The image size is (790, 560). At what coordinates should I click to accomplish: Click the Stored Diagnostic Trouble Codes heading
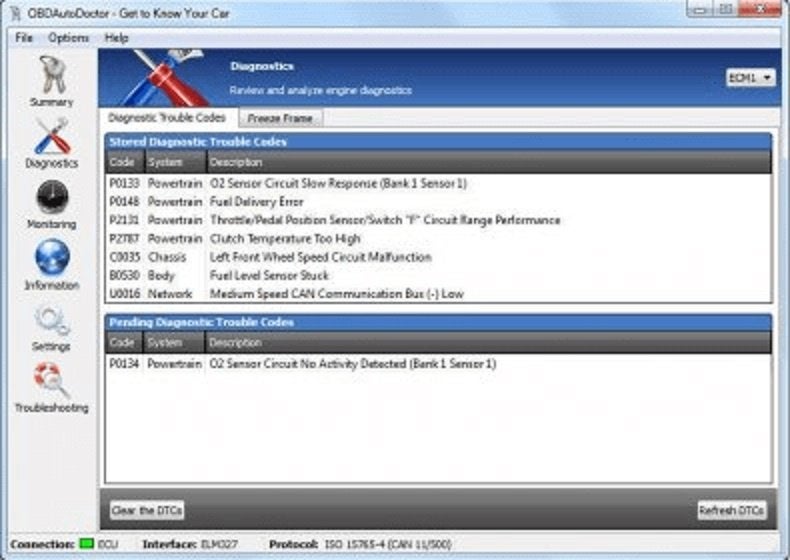pyautogui.click(x=198, y=142)
